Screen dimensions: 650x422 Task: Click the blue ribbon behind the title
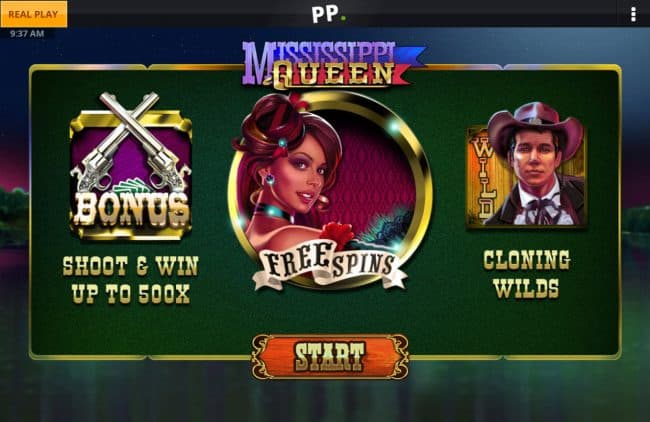click(x=410, y=55)
